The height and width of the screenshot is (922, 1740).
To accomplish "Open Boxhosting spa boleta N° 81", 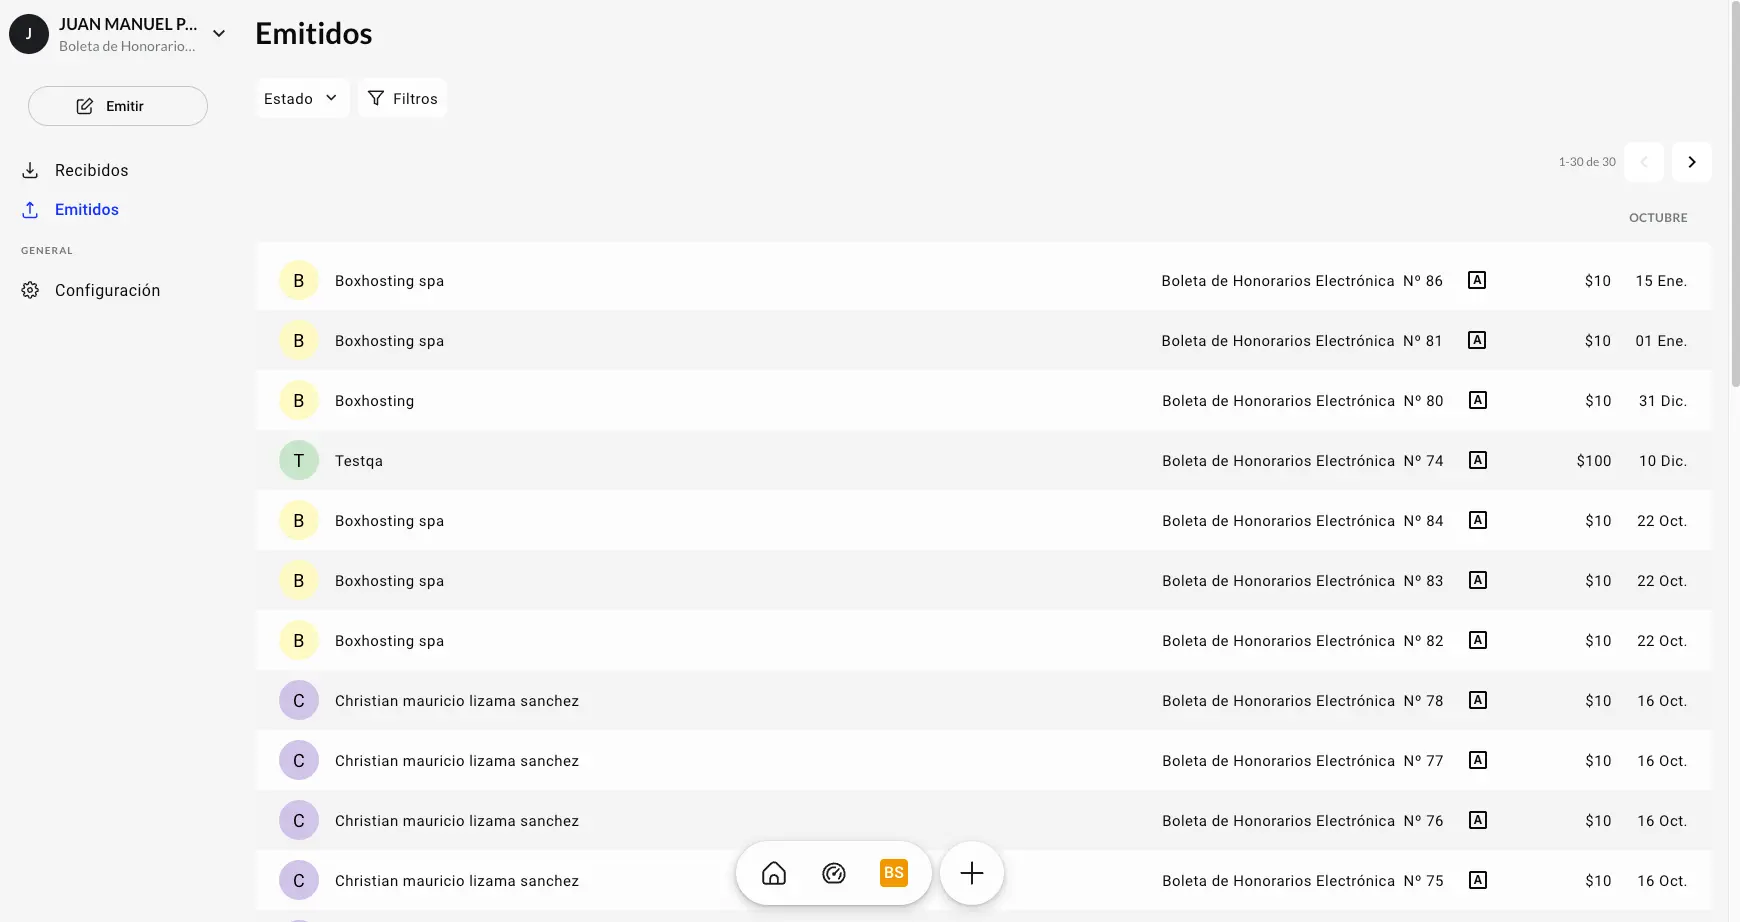I will [800, 341].
